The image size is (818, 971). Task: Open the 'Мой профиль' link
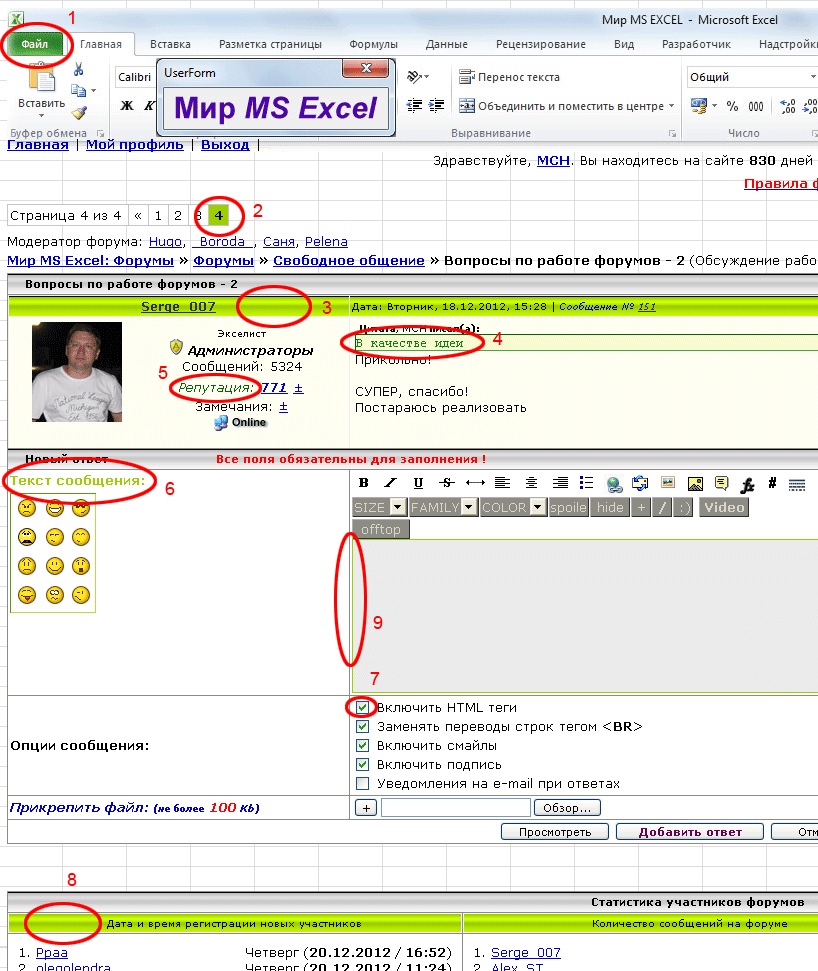coord(134,145)
